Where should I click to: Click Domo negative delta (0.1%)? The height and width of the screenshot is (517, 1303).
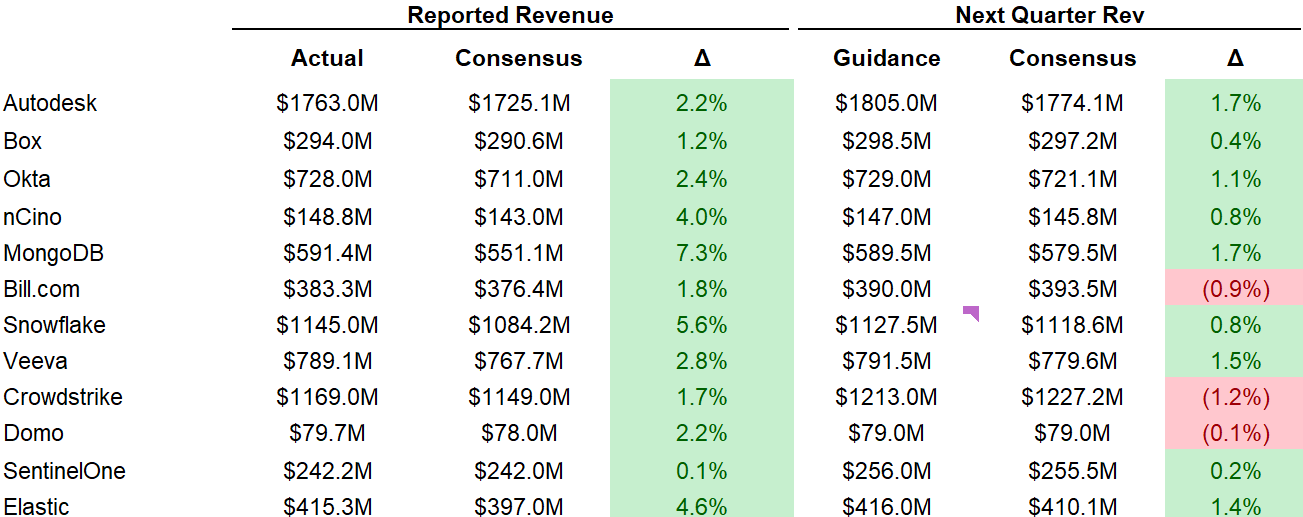pos(1235,433)
